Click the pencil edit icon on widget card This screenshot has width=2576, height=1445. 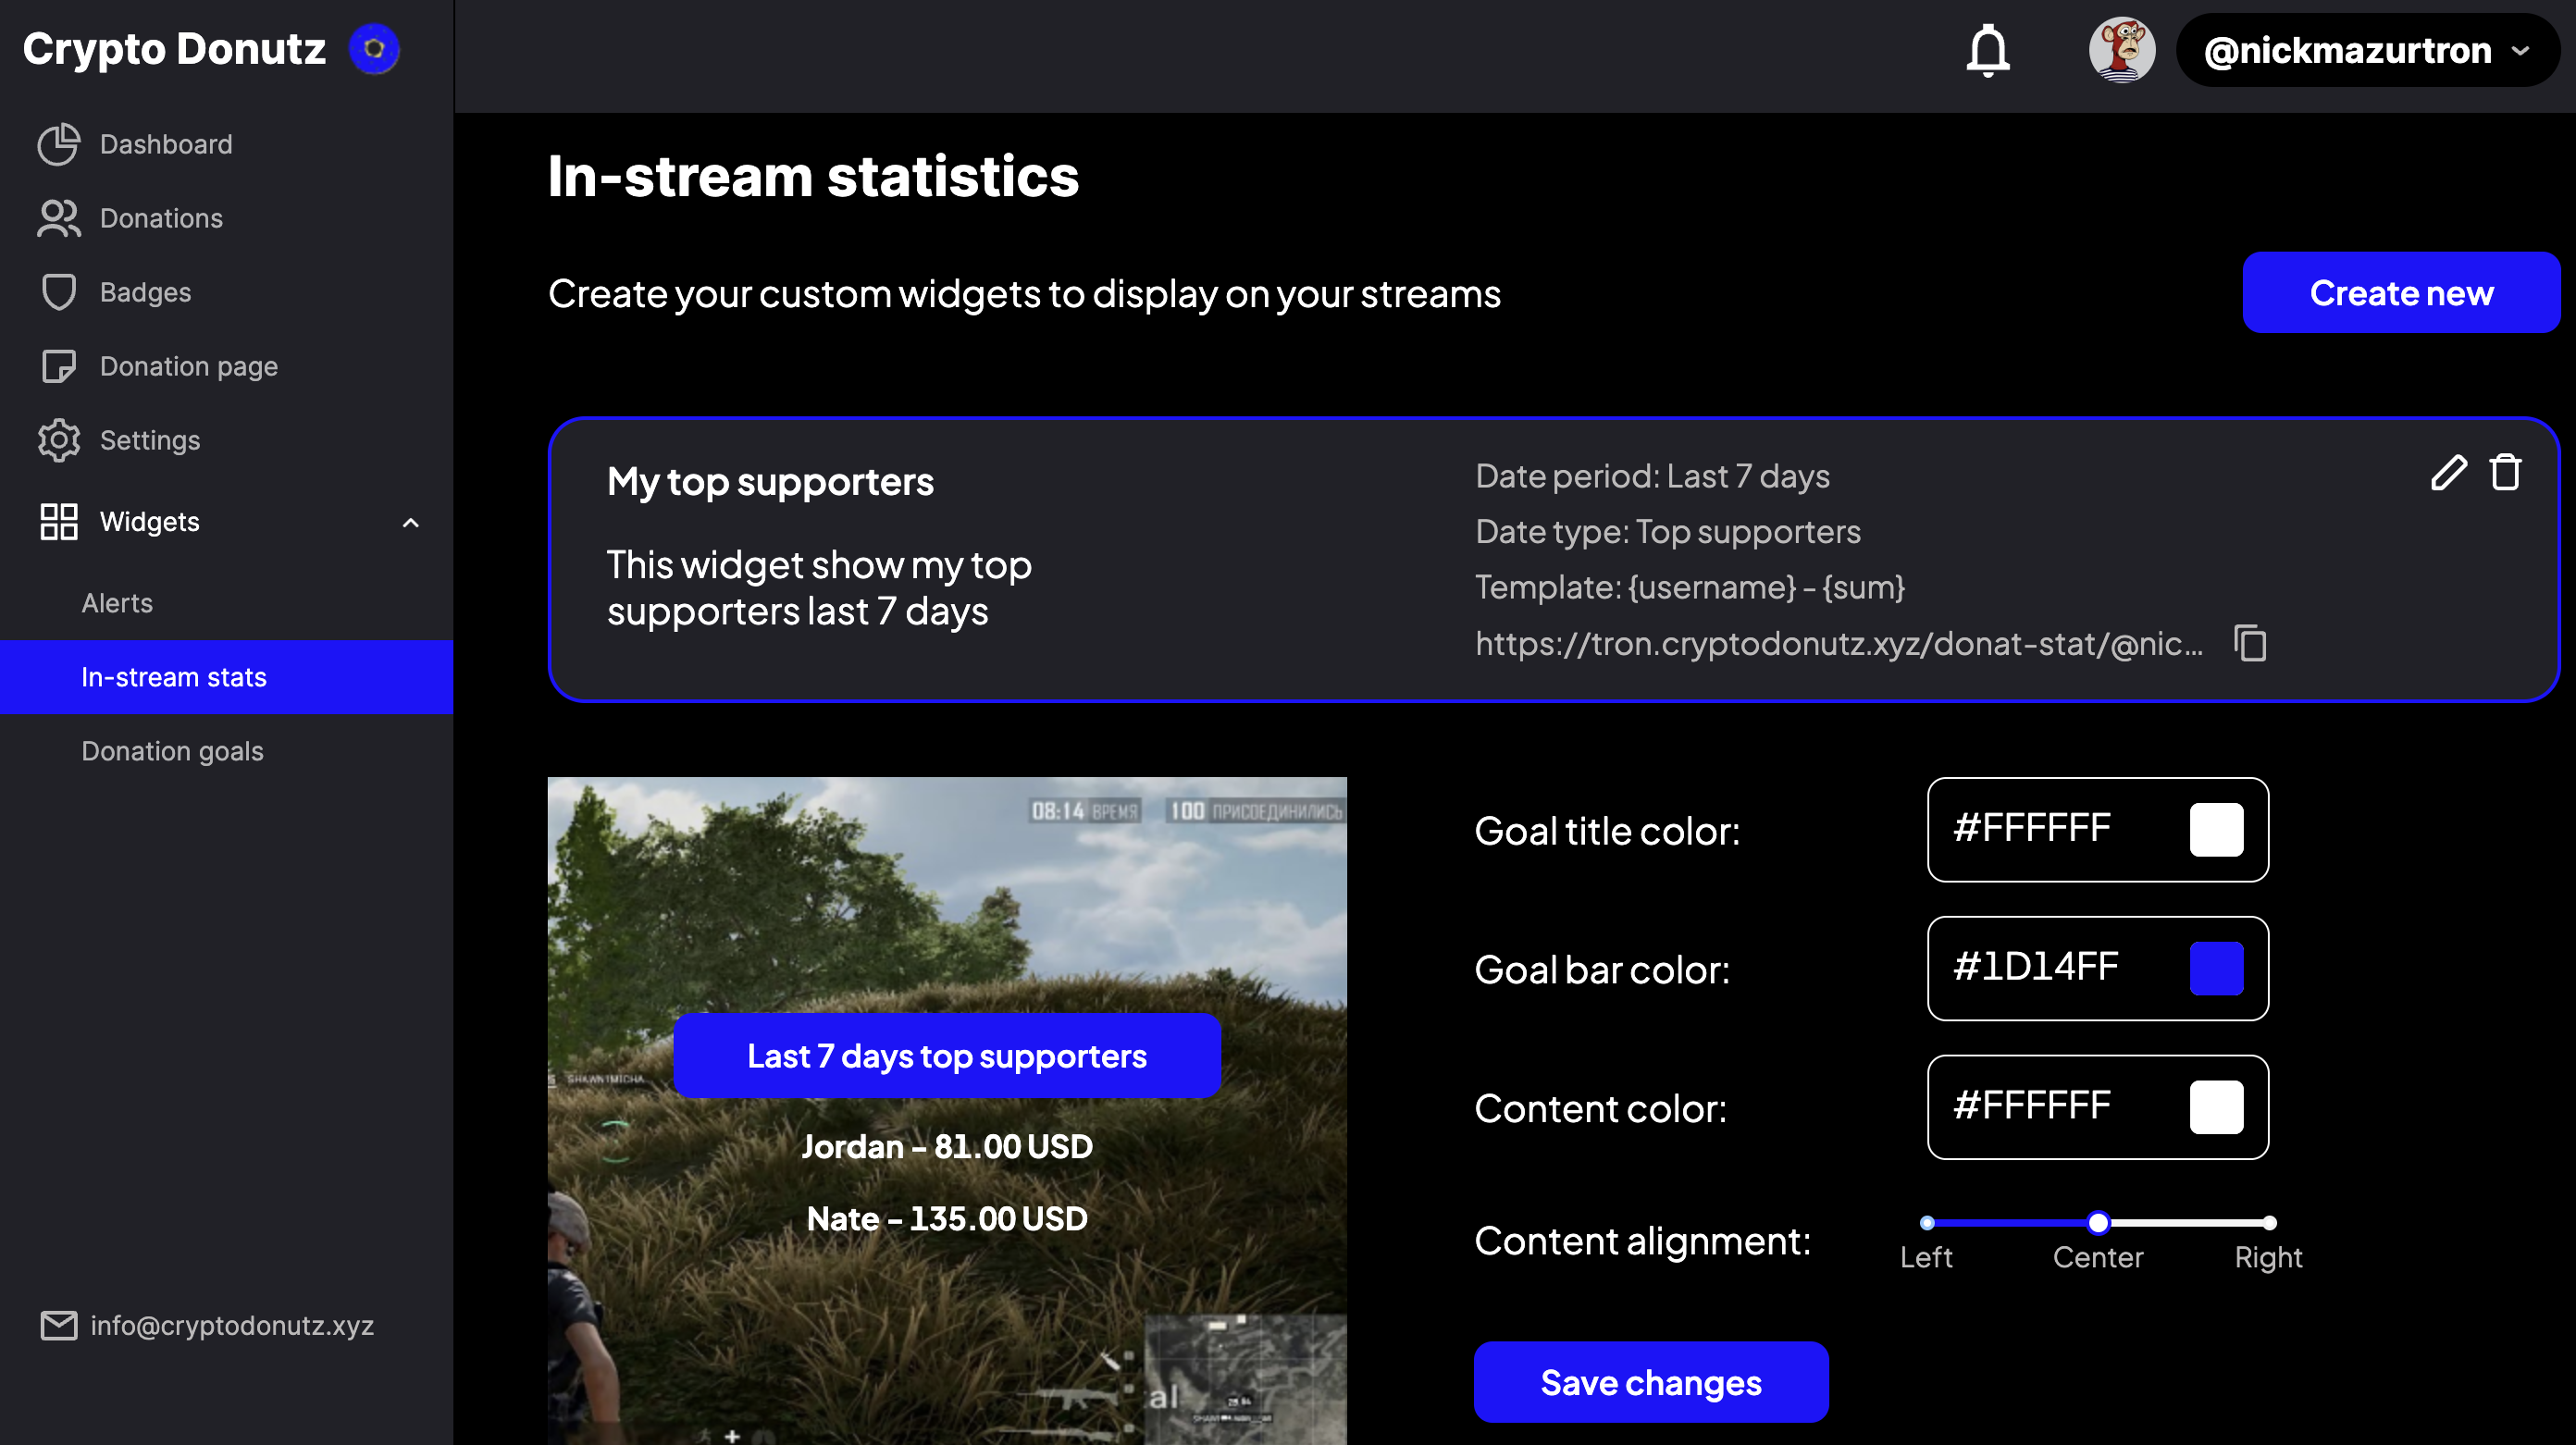[2448, 472]
